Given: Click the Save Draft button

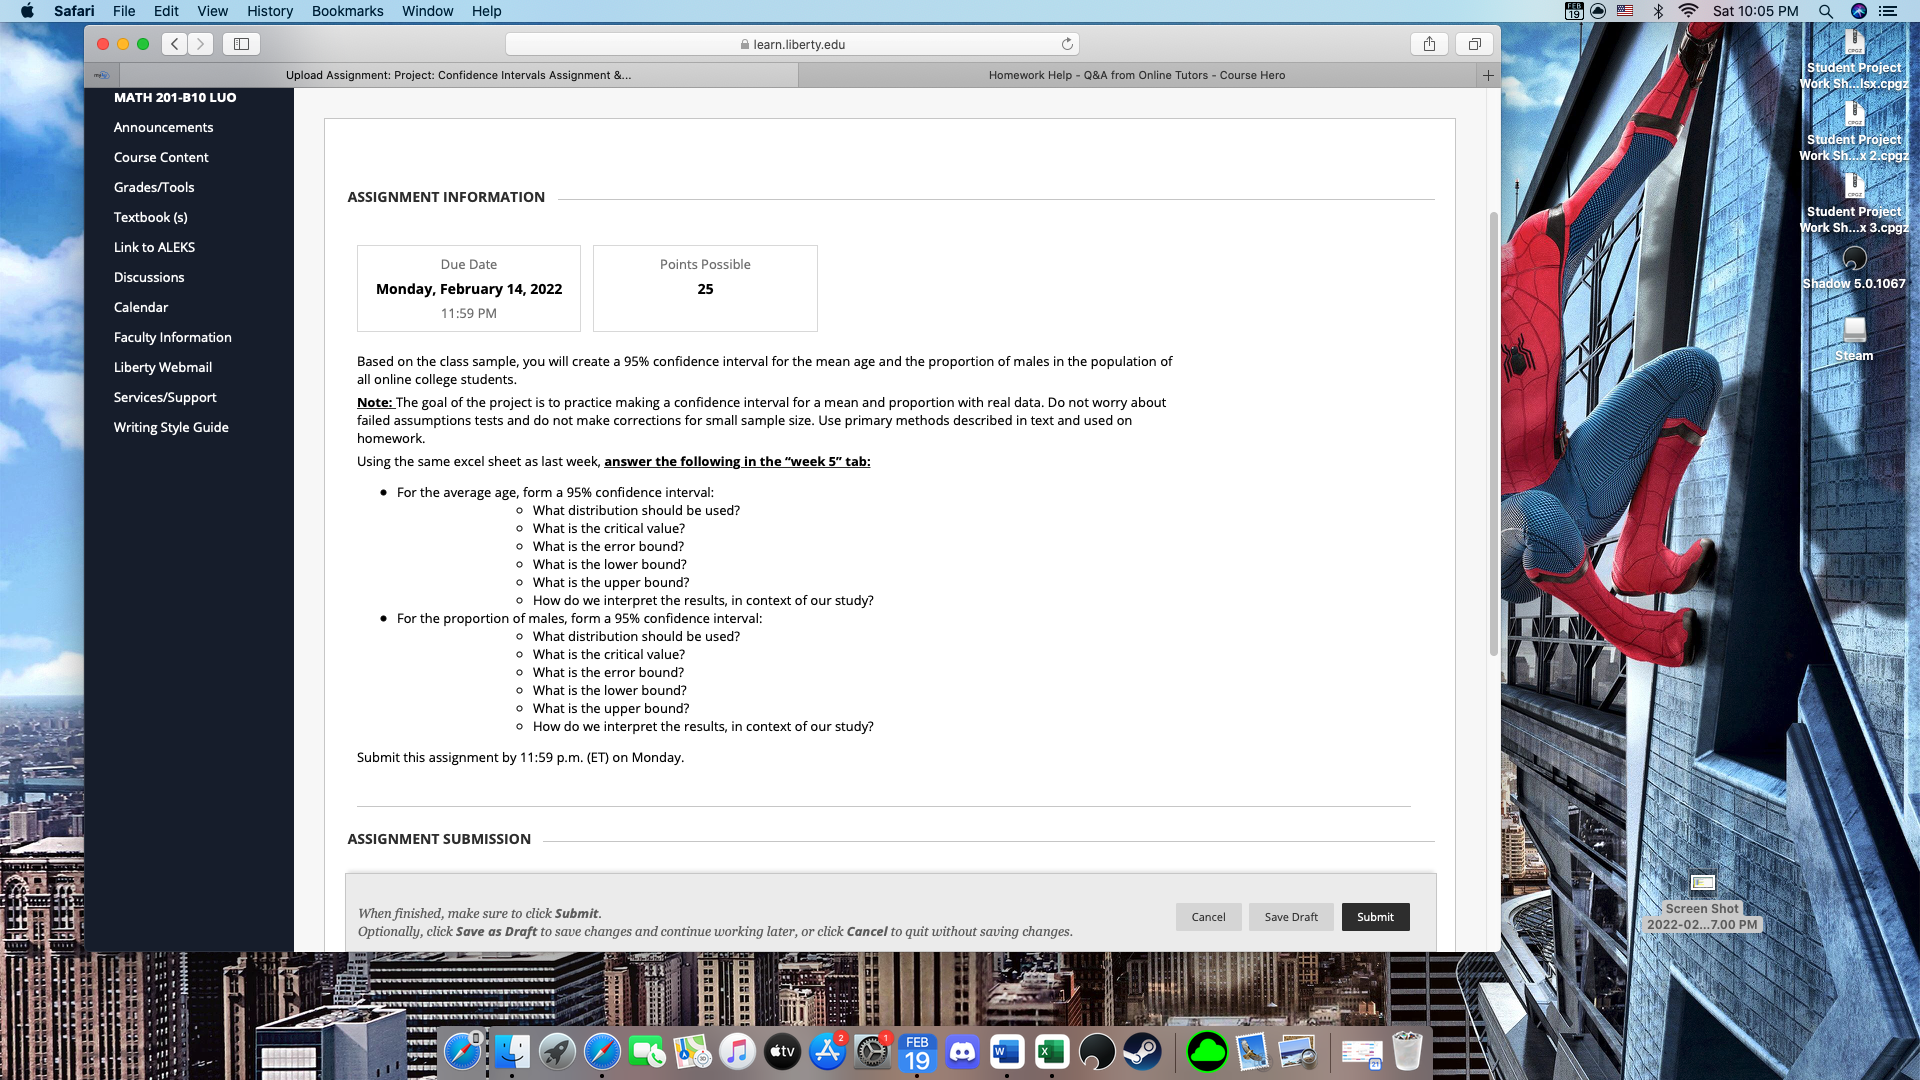Looking at the screenshot, I should (1290, 916).
